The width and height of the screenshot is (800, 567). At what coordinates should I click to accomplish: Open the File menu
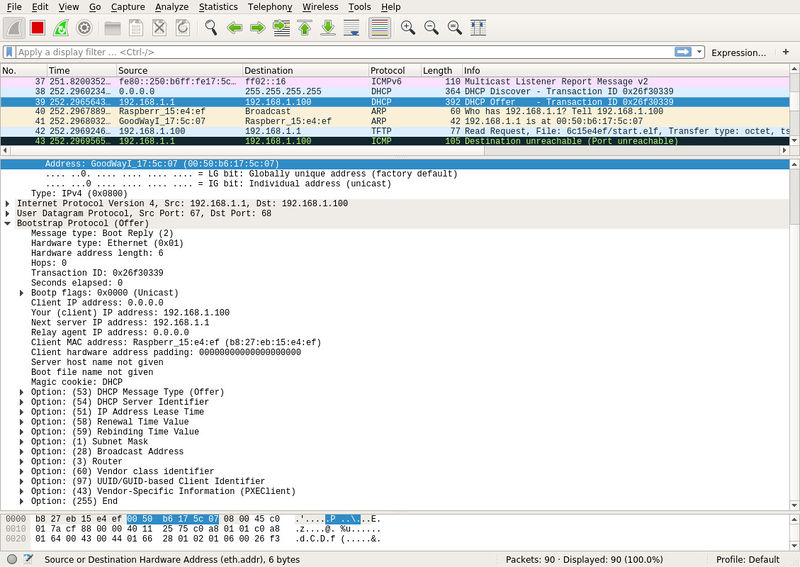pos(14,7)
